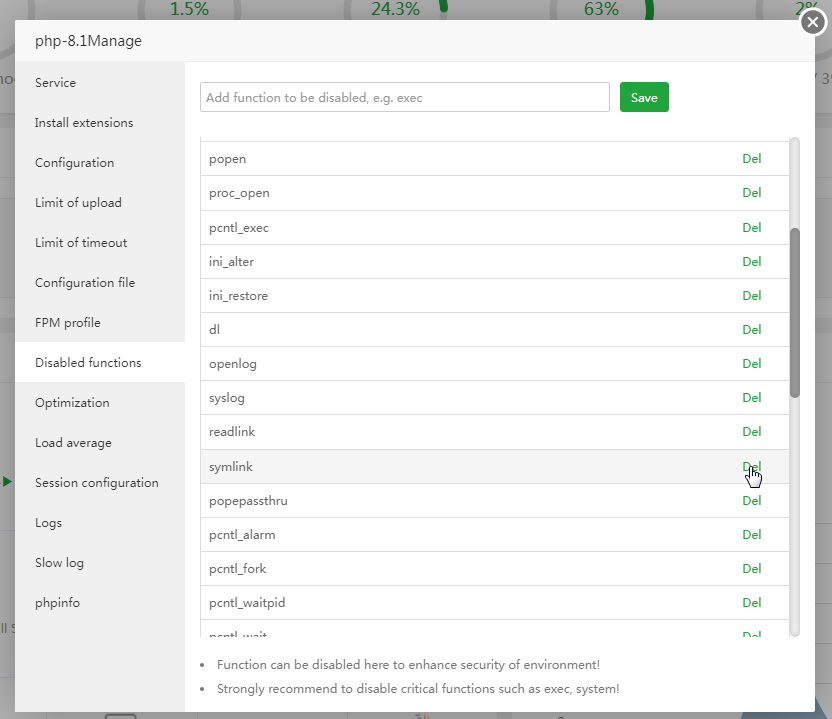Click the function name input field

pyautogui.click(x=404, y=97)
